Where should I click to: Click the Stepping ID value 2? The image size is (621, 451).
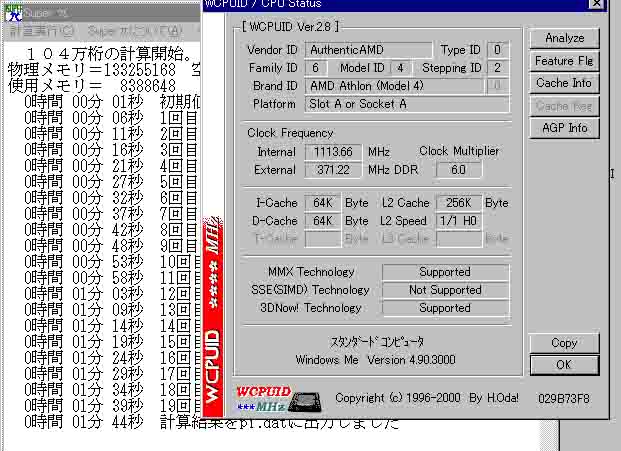497,68
